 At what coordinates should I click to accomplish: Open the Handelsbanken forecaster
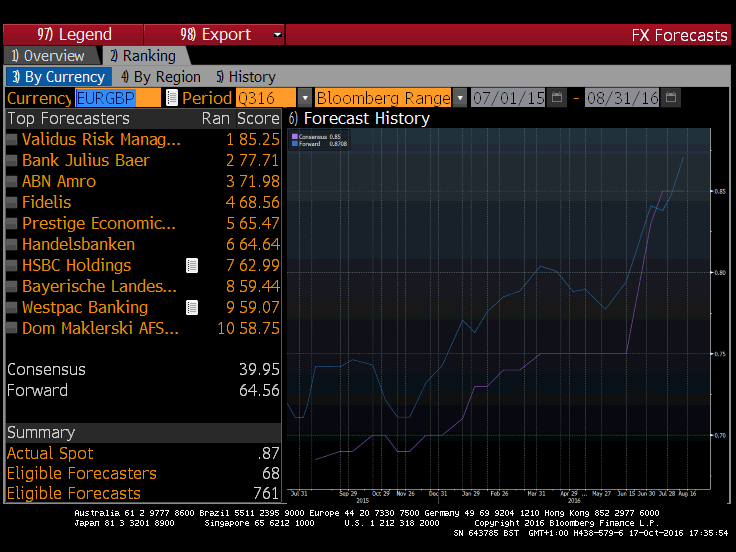point(78,245)
